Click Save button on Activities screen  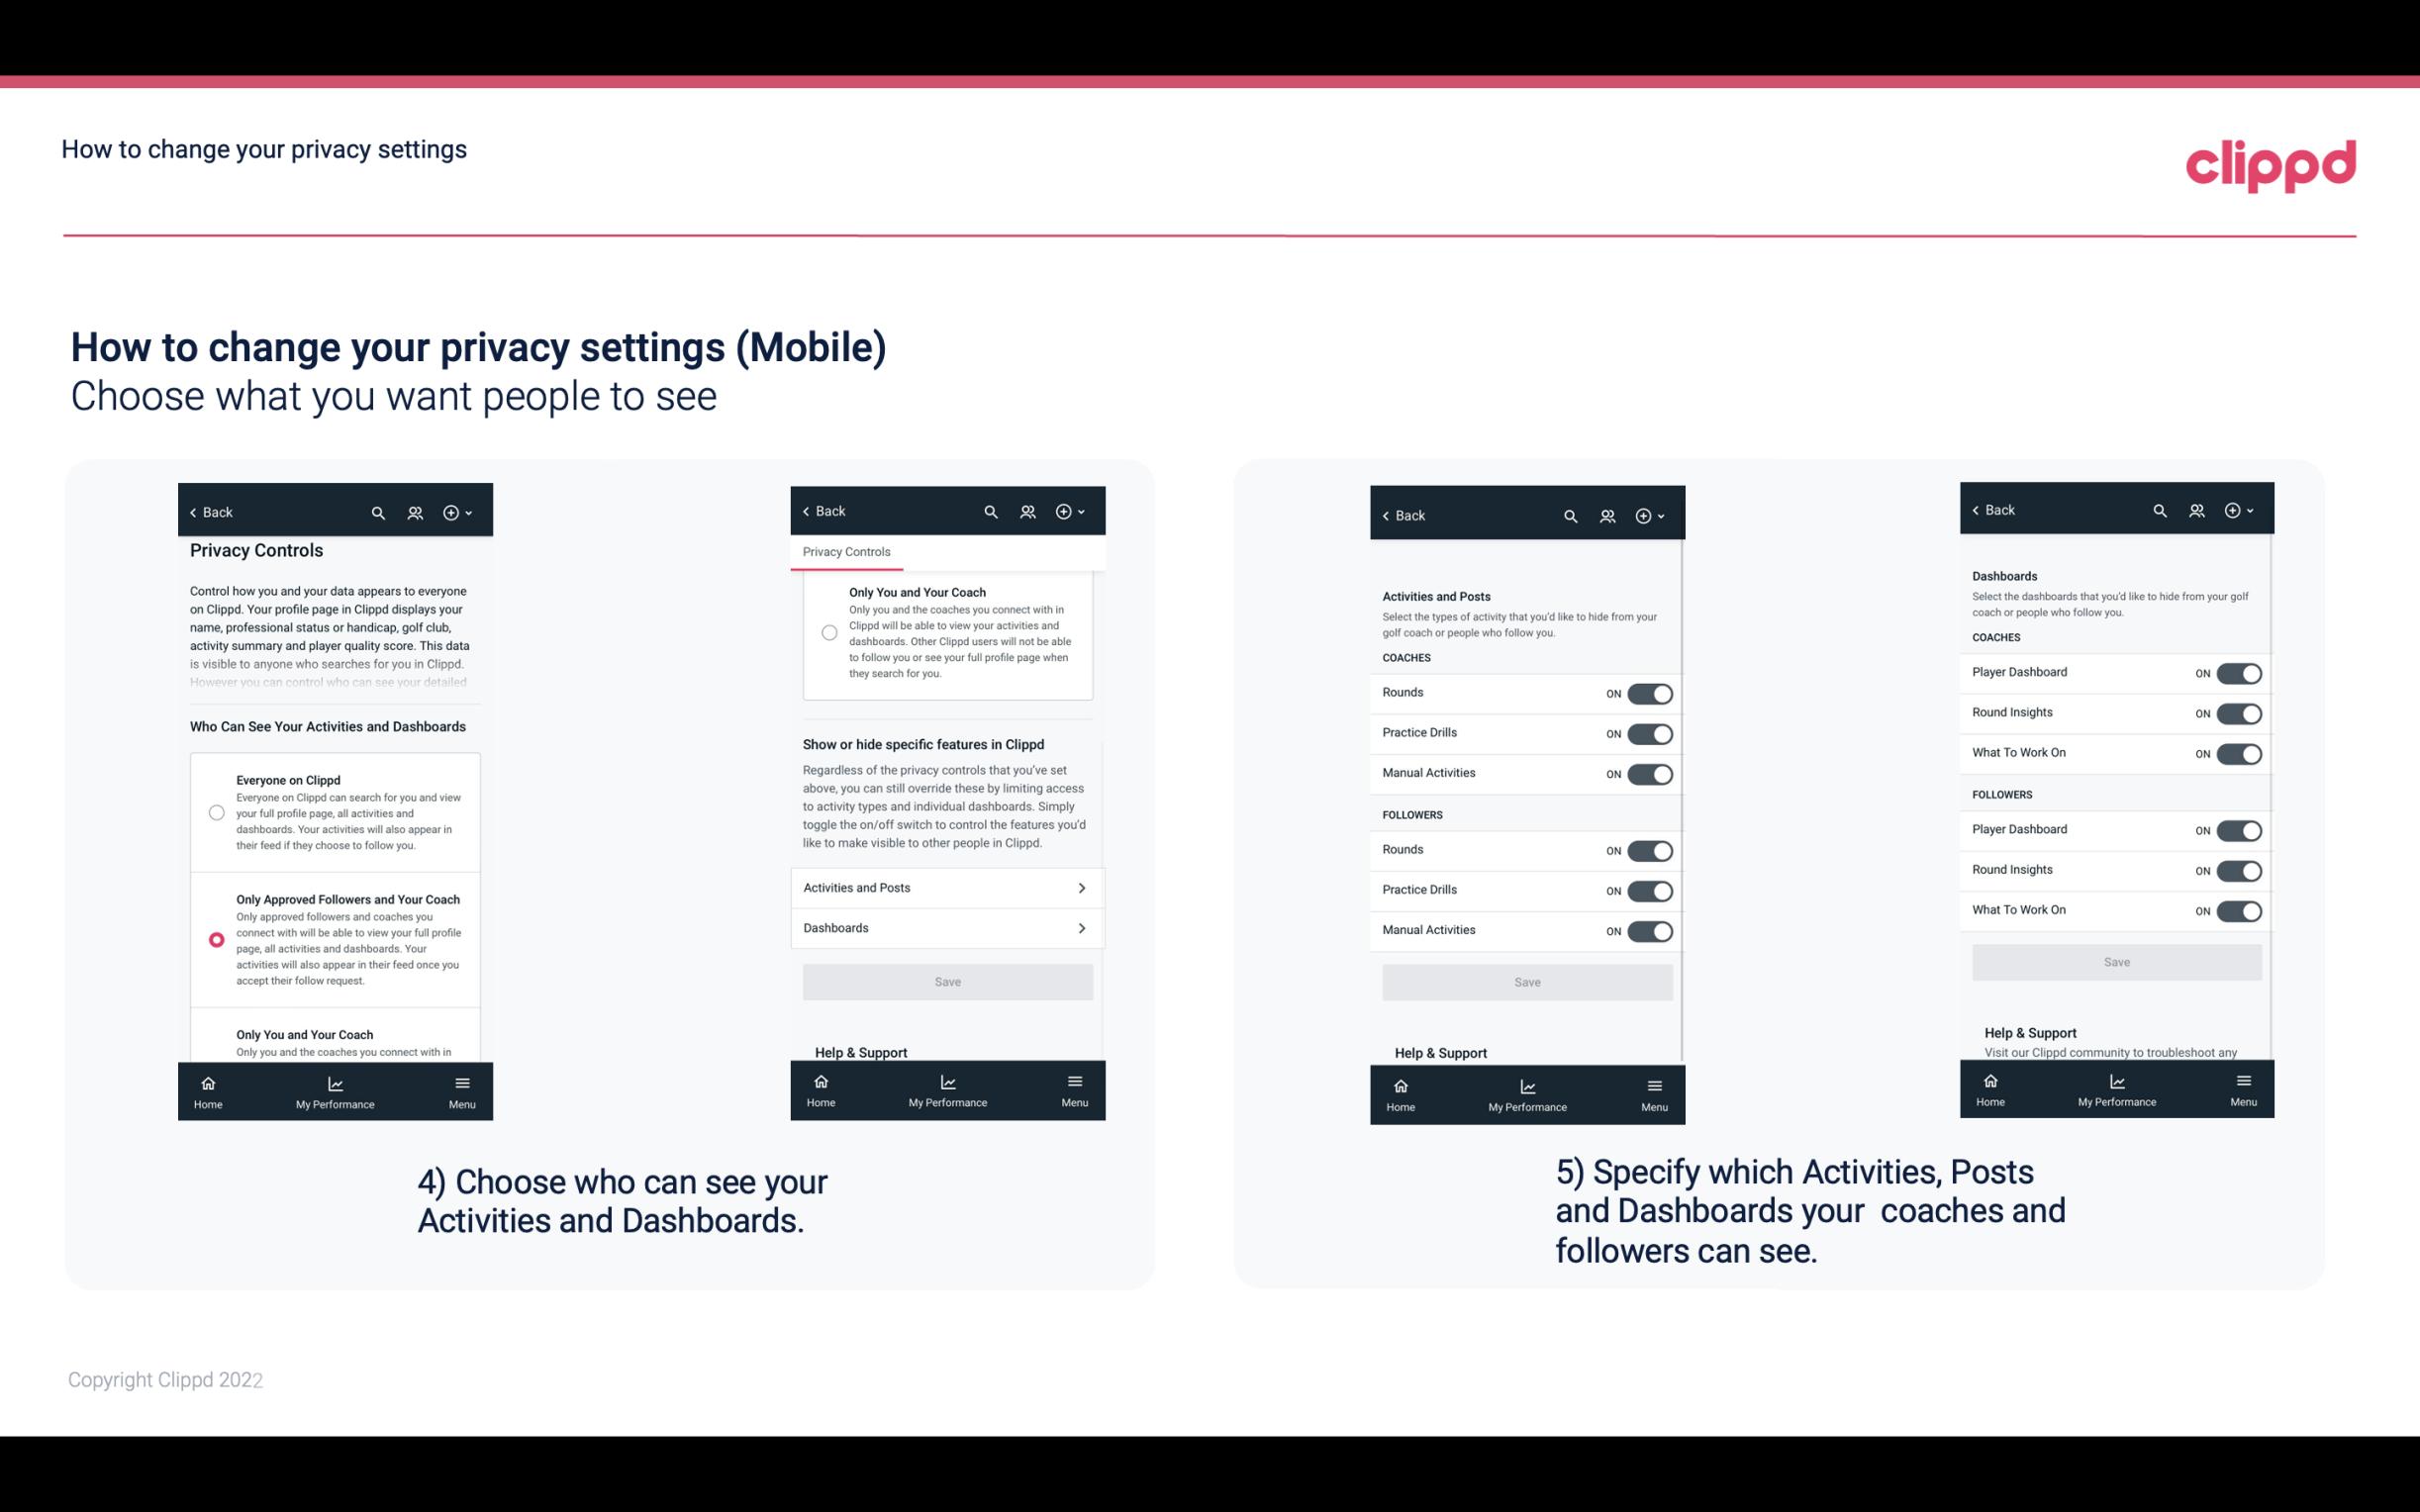[1526, 981]
